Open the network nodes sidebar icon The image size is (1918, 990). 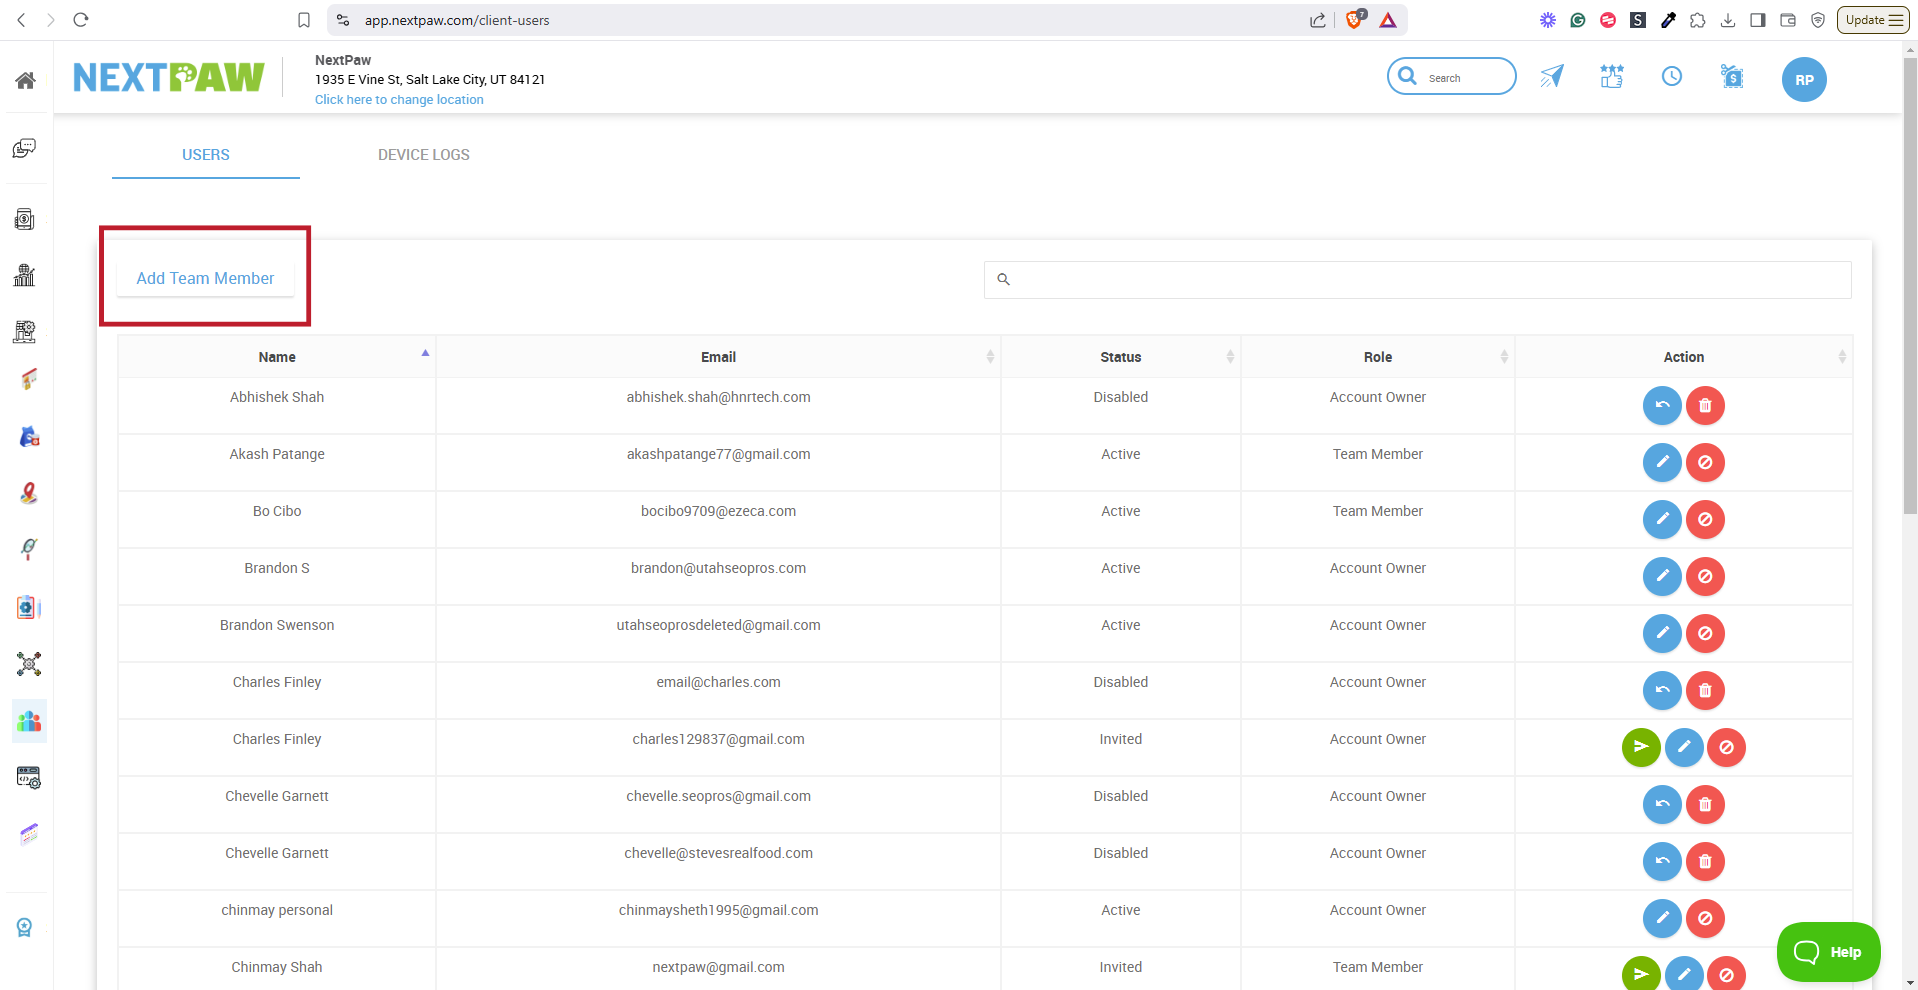[29, 664]
